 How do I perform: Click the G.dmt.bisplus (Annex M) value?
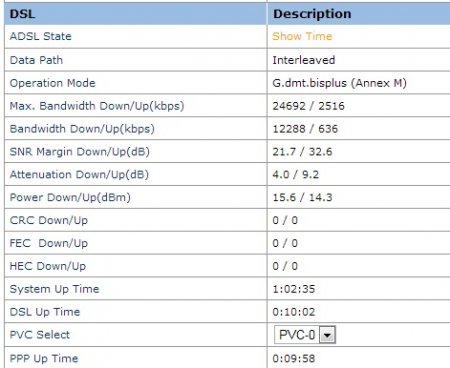(x=339, y=83)
